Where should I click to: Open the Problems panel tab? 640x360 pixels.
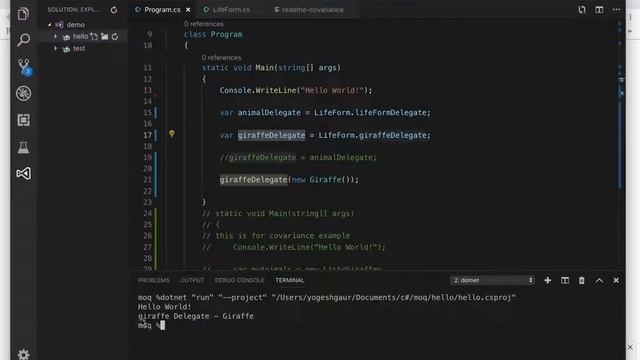pyautogui.click(x=153, y=280)
